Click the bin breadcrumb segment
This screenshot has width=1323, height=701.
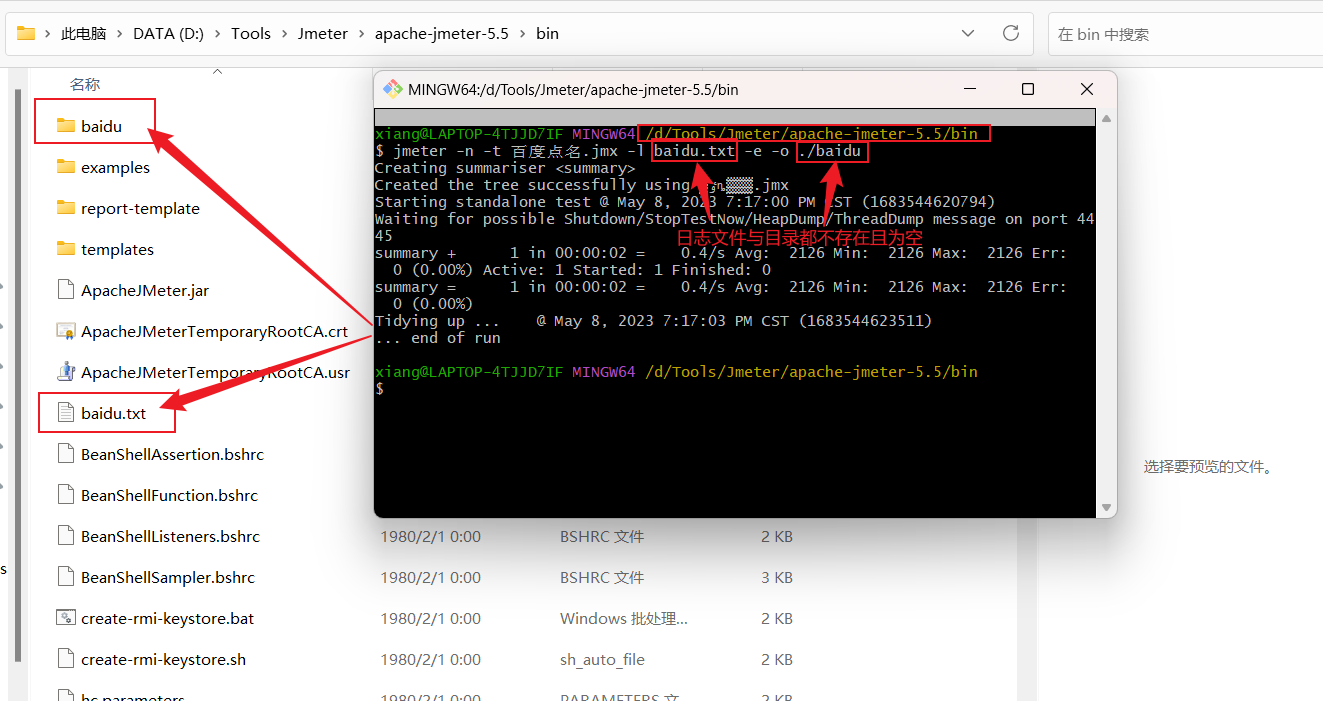[x=547, y=34]
